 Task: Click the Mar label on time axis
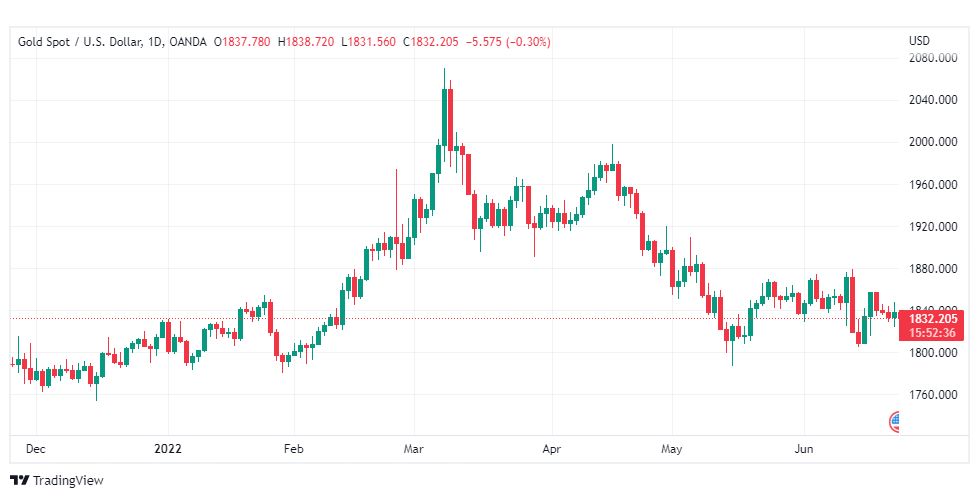413,449
